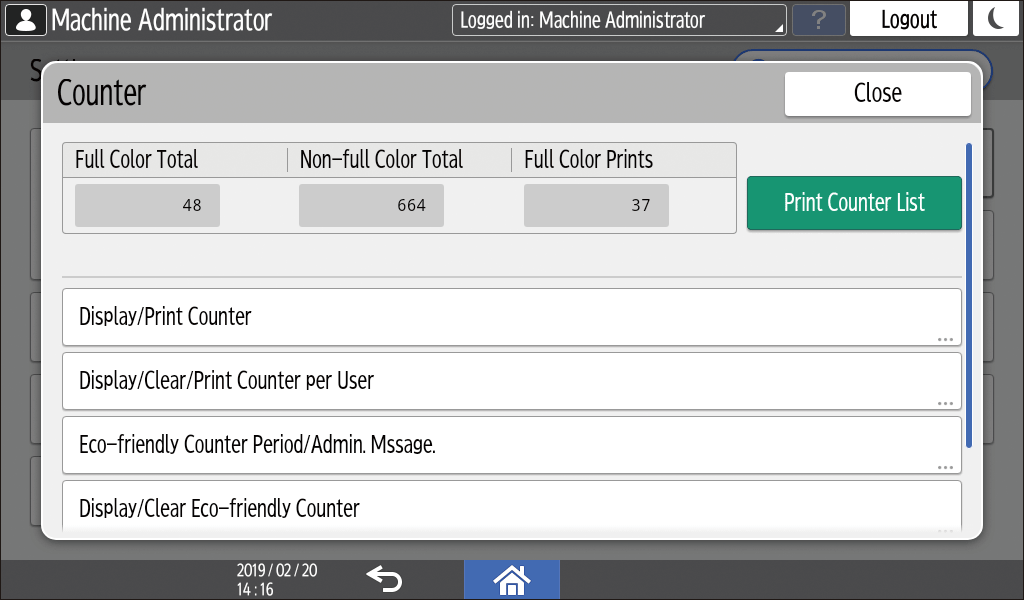Click the Logout button
1024x600 pixels.
click(x=908, y=20)
